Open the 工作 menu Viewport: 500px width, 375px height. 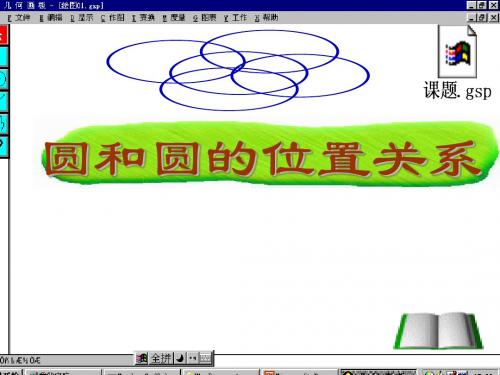235,18
